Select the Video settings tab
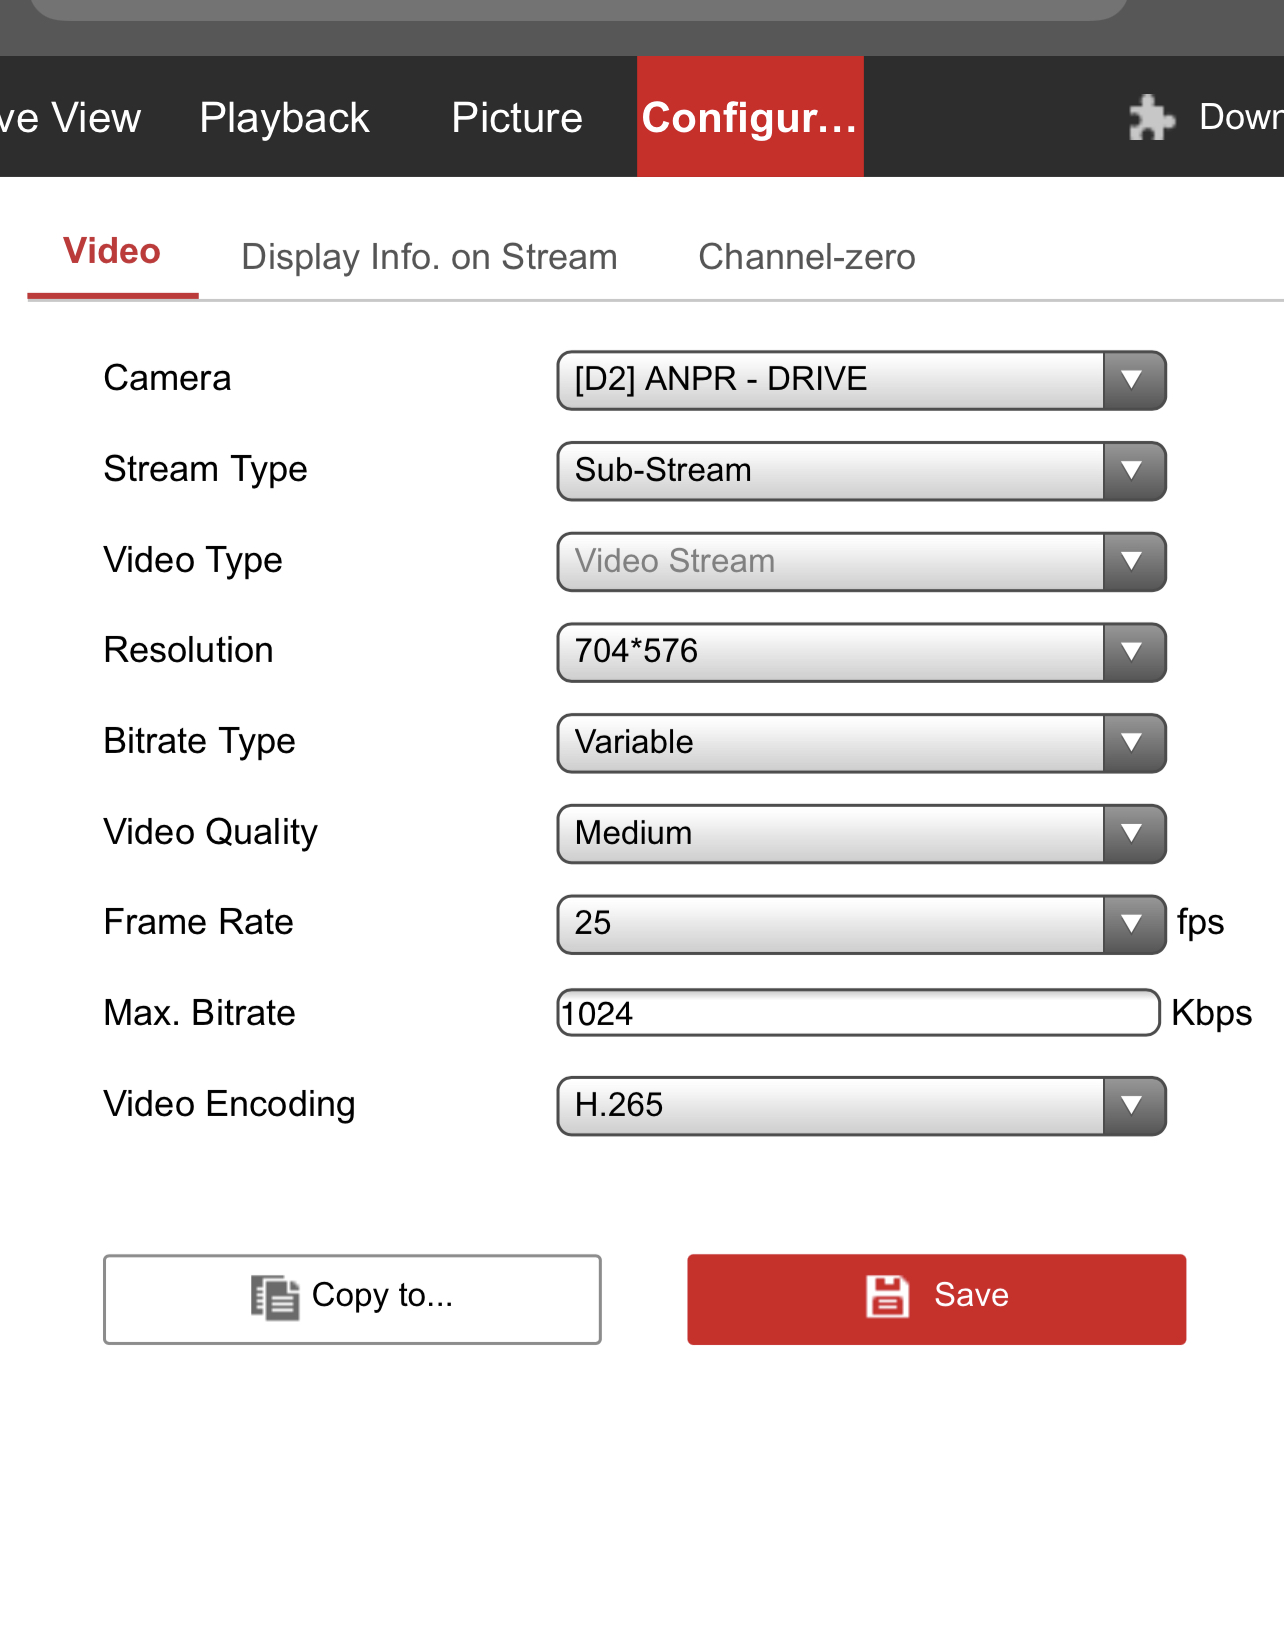The height and width of the screenshot is (1628, 1284). [112, 252]
